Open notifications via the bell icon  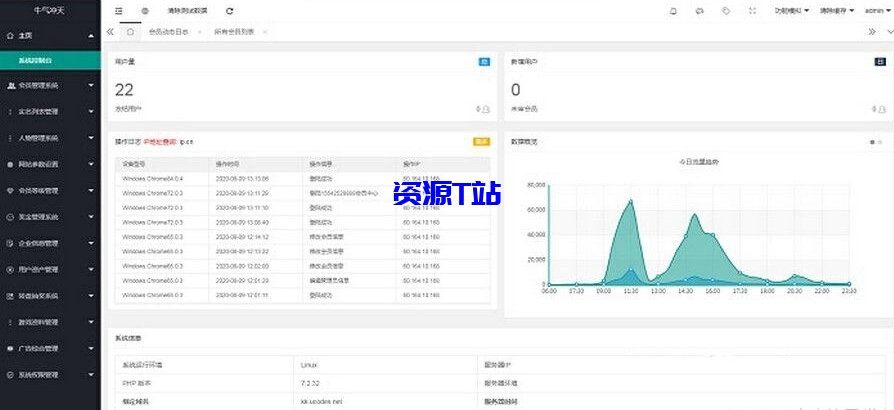673,11
